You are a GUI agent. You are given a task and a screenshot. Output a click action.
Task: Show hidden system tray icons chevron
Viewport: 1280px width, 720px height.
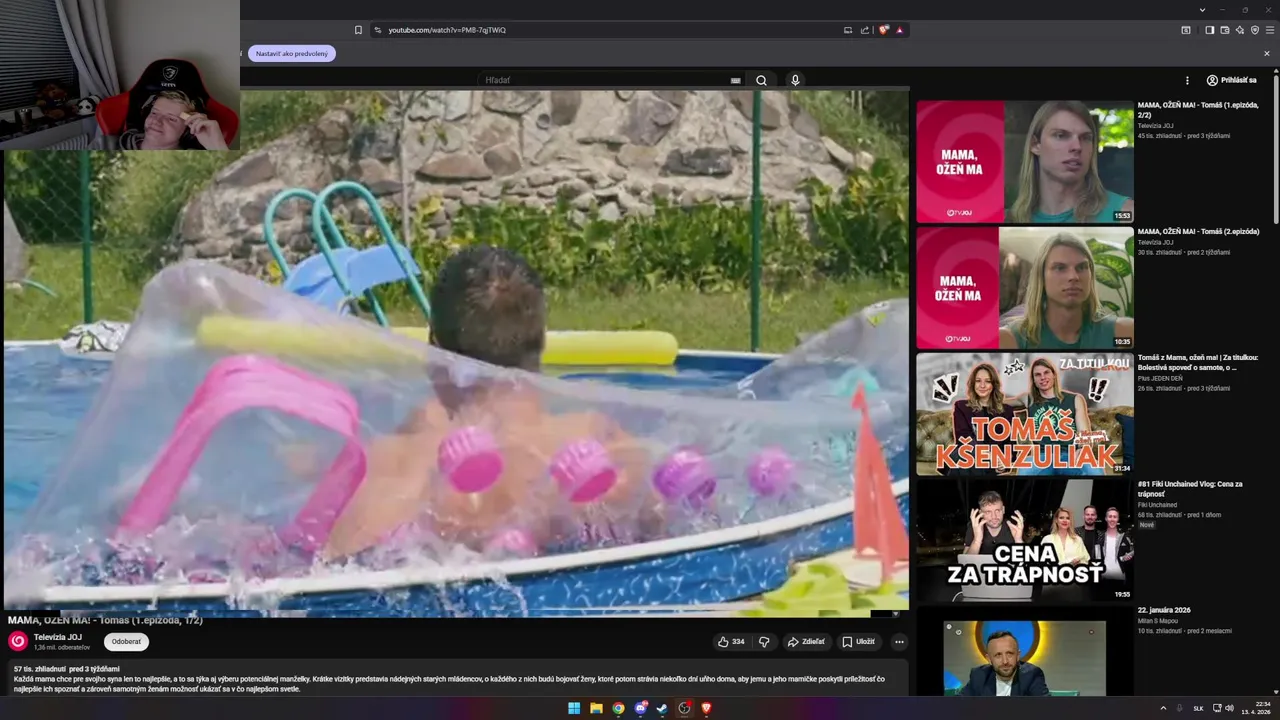(x=1163, y=708)
